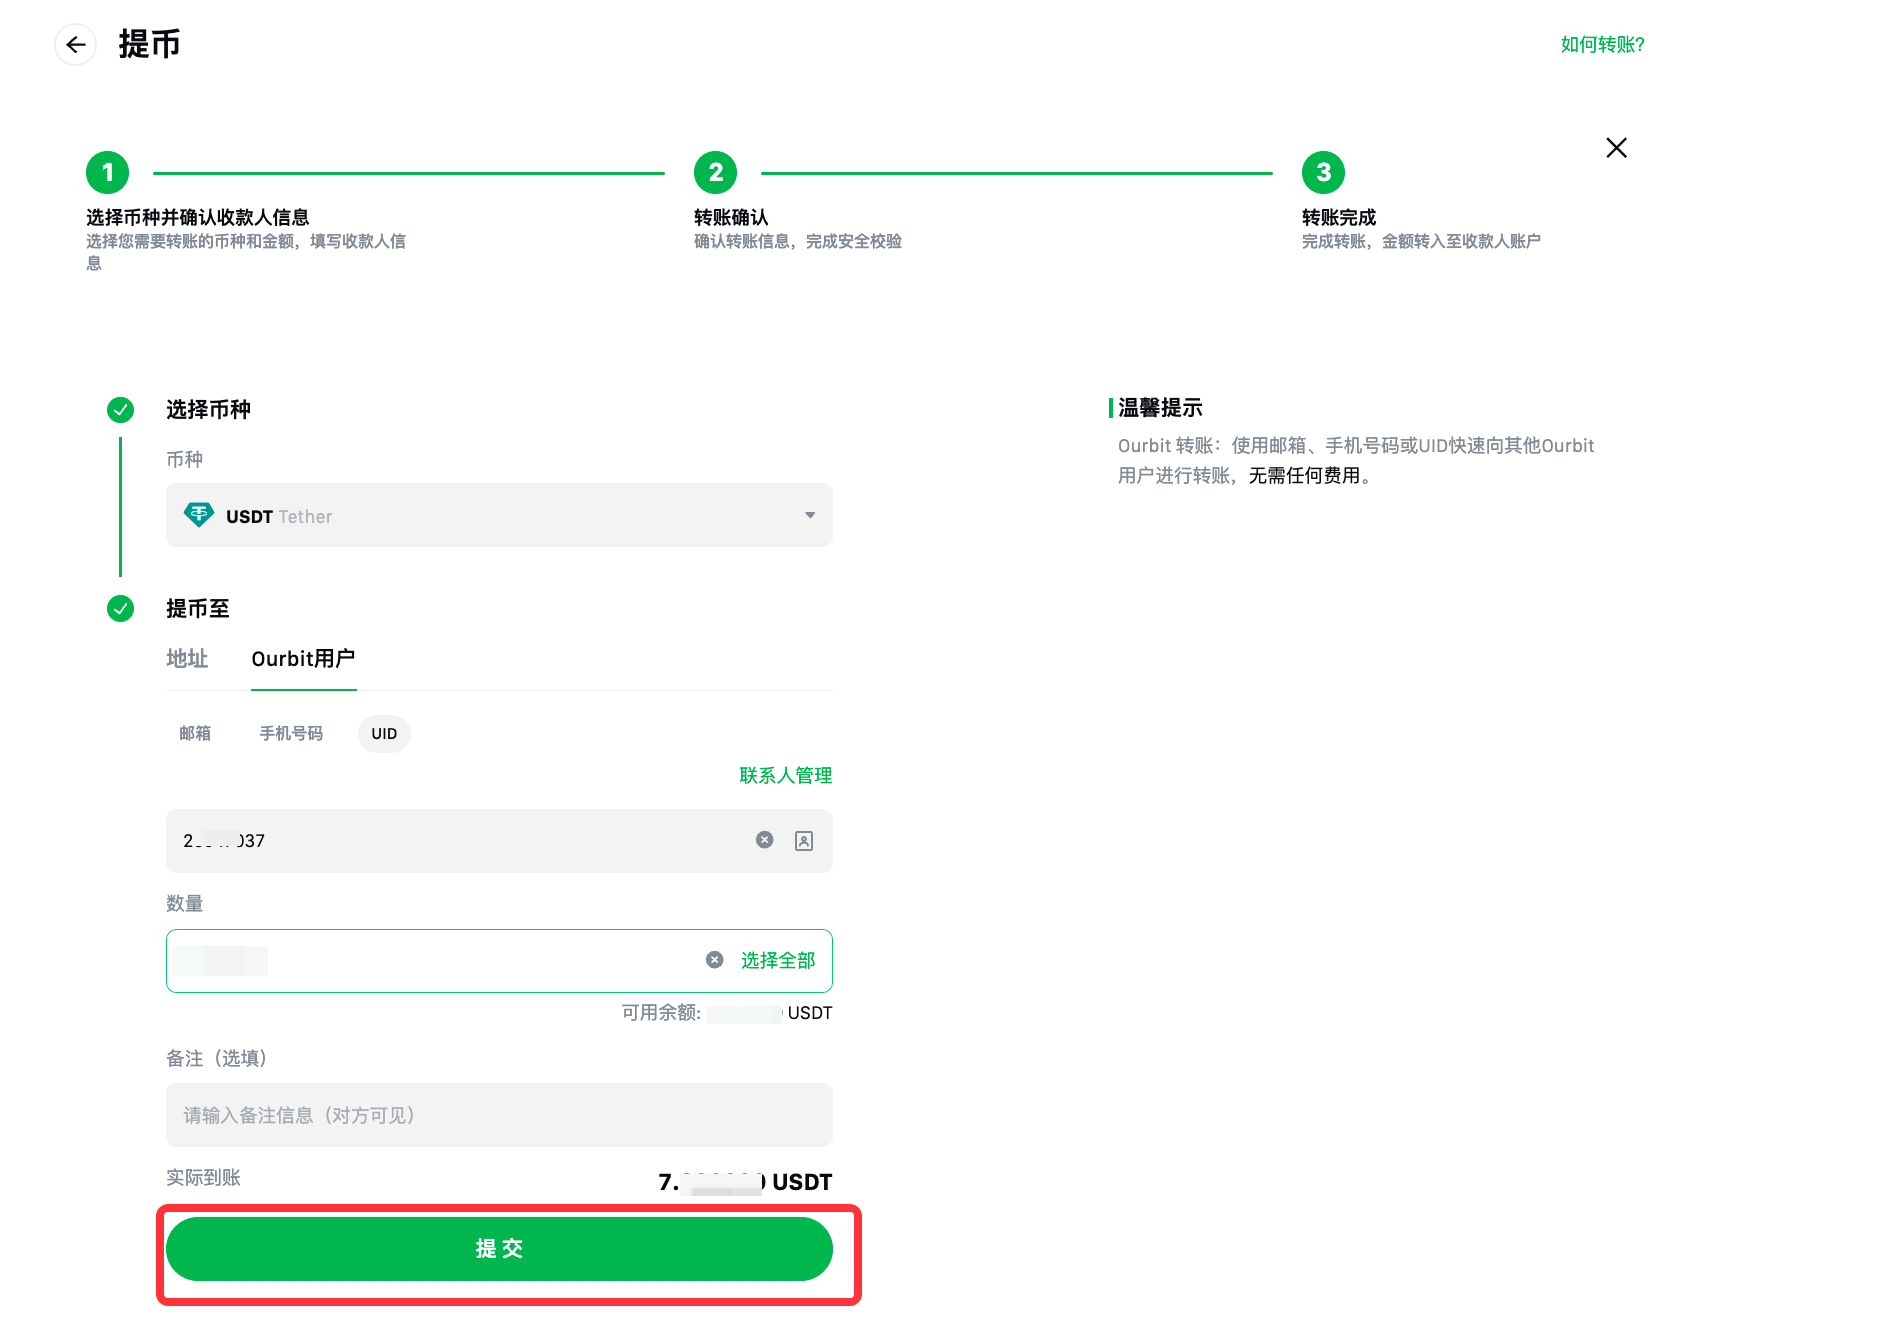Click the USDT Tether coin icon

[199, 515]
